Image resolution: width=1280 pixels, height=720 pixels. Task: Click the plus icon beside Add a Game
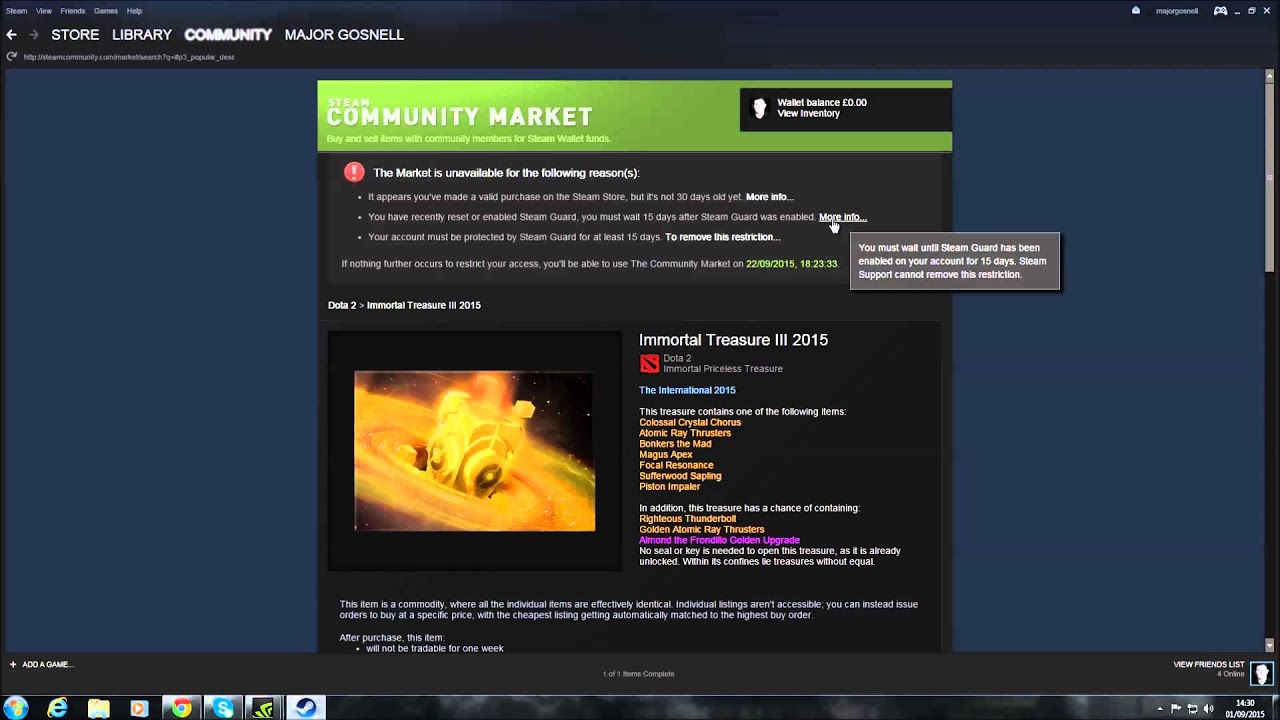coord(13,664)
